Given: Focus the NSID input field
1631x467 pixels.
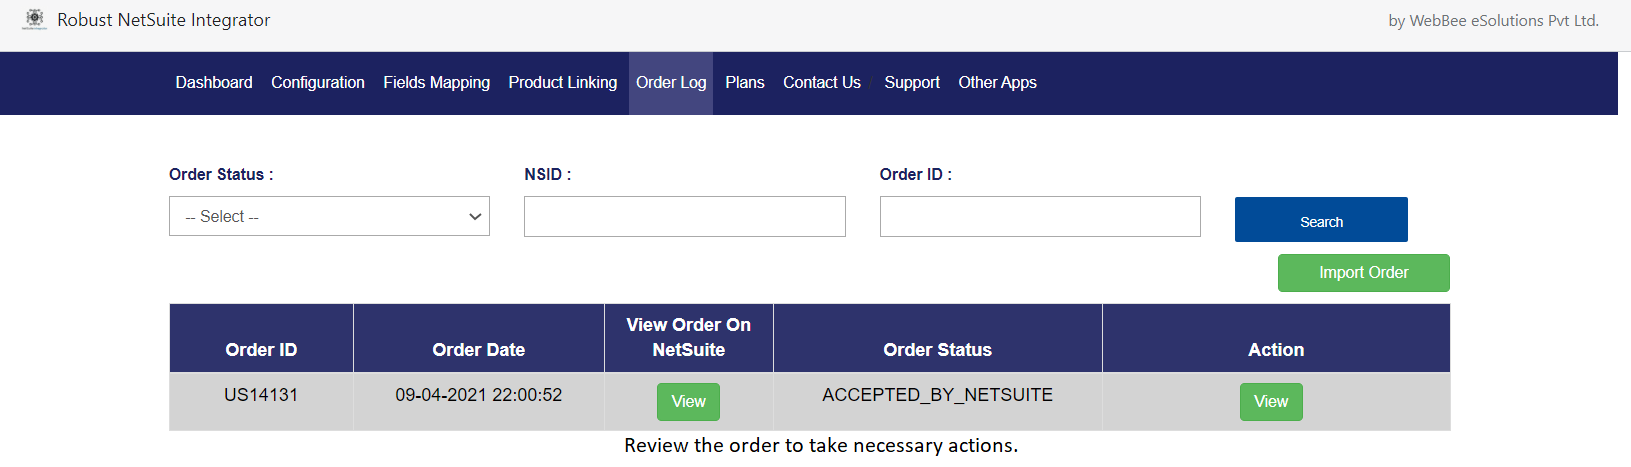Looking at the screenshot, I should click(685, 216).
